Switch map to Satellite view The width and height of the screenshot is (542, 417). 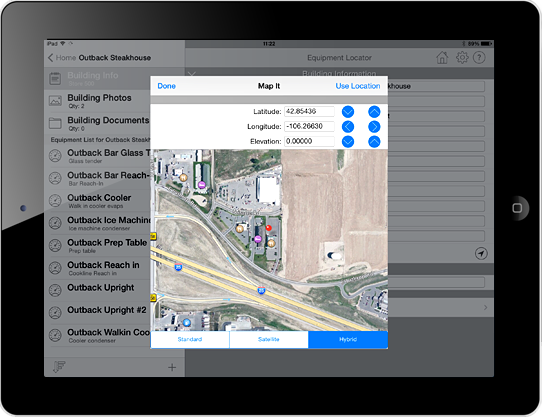pyautogui.click(x=269, y=340)
